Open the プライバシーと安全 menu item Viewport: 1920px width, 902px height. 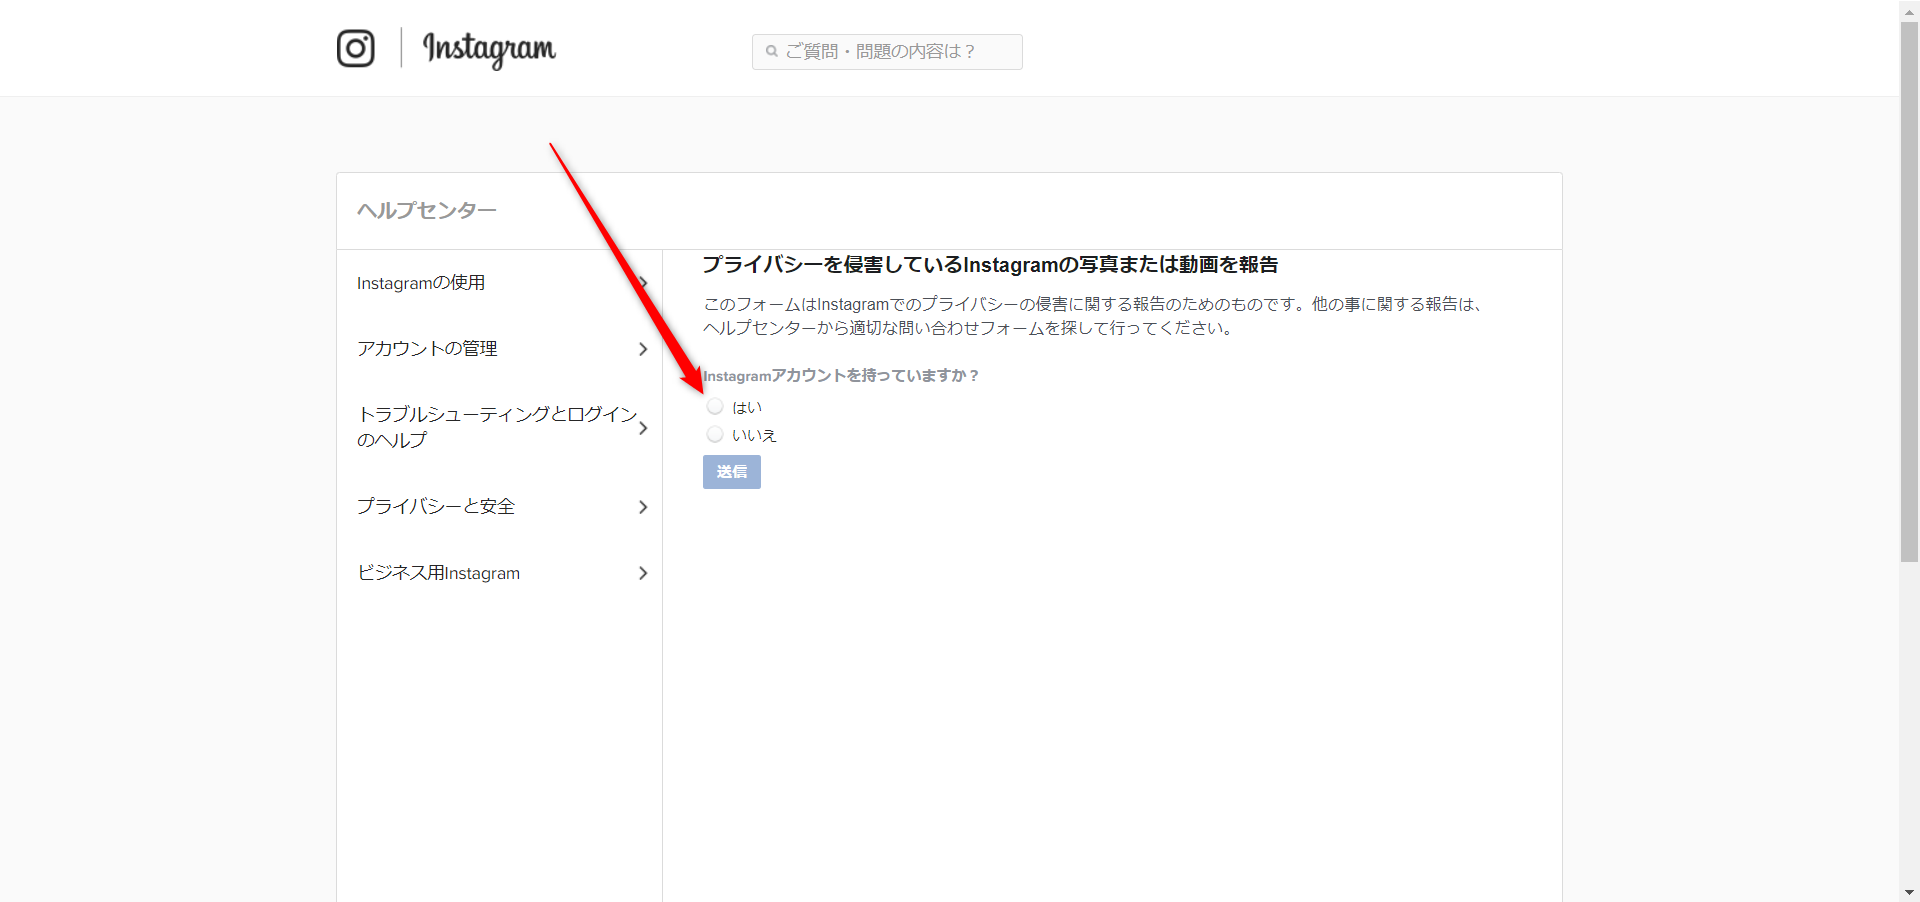pyautogui.click(x=500, y=507)
